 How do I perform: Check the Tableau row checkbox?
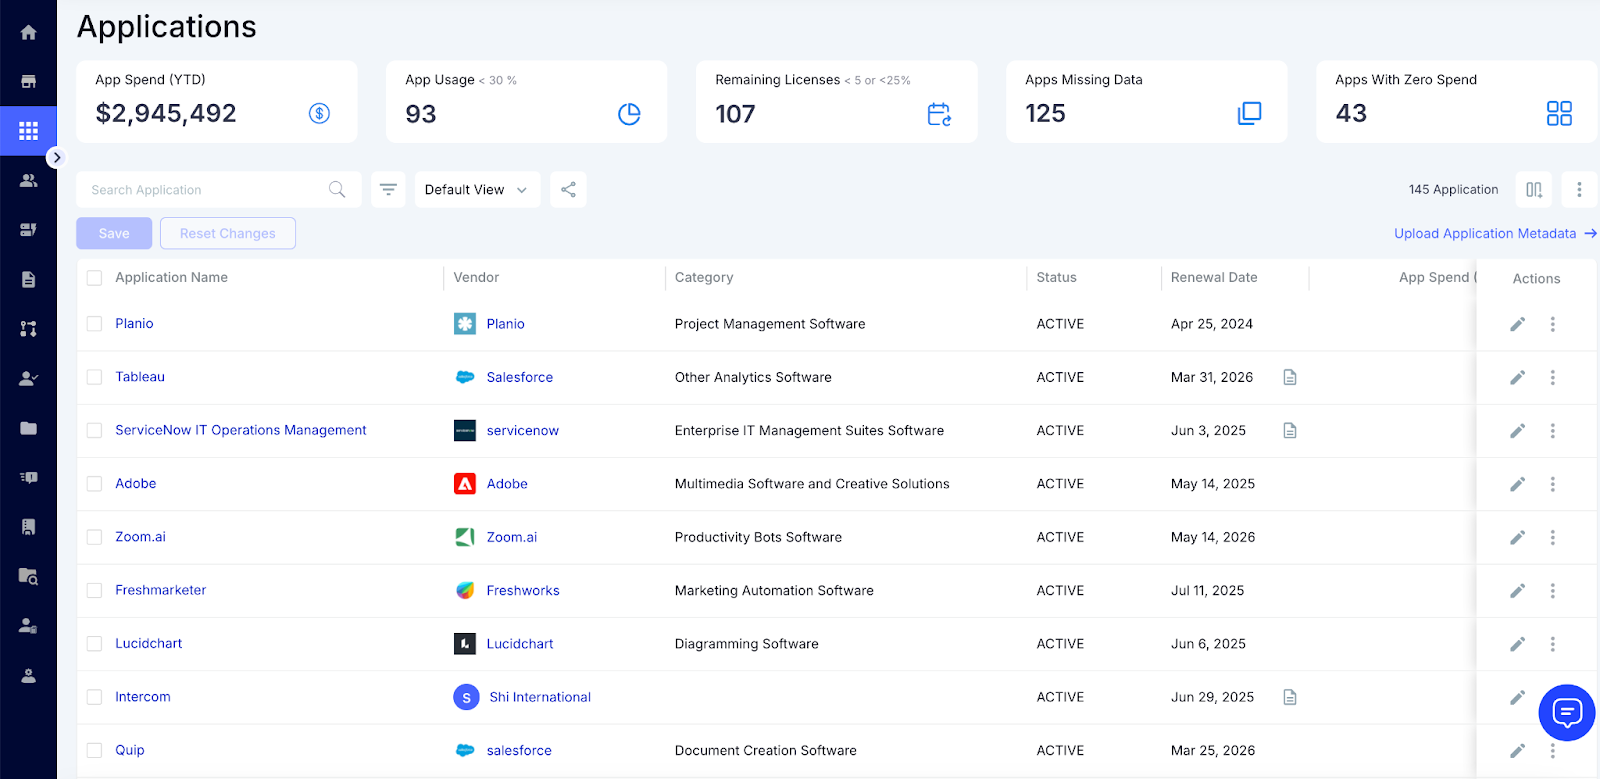click(94, 377)
